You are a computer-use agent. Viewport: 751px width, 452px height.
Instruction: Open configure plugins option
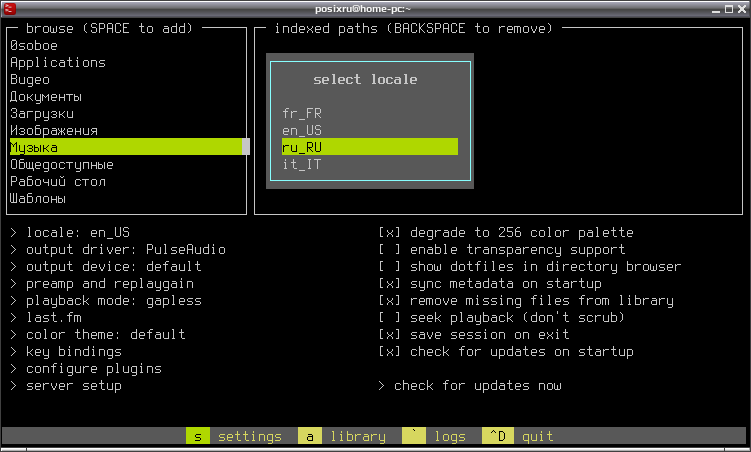coord(86,369)
